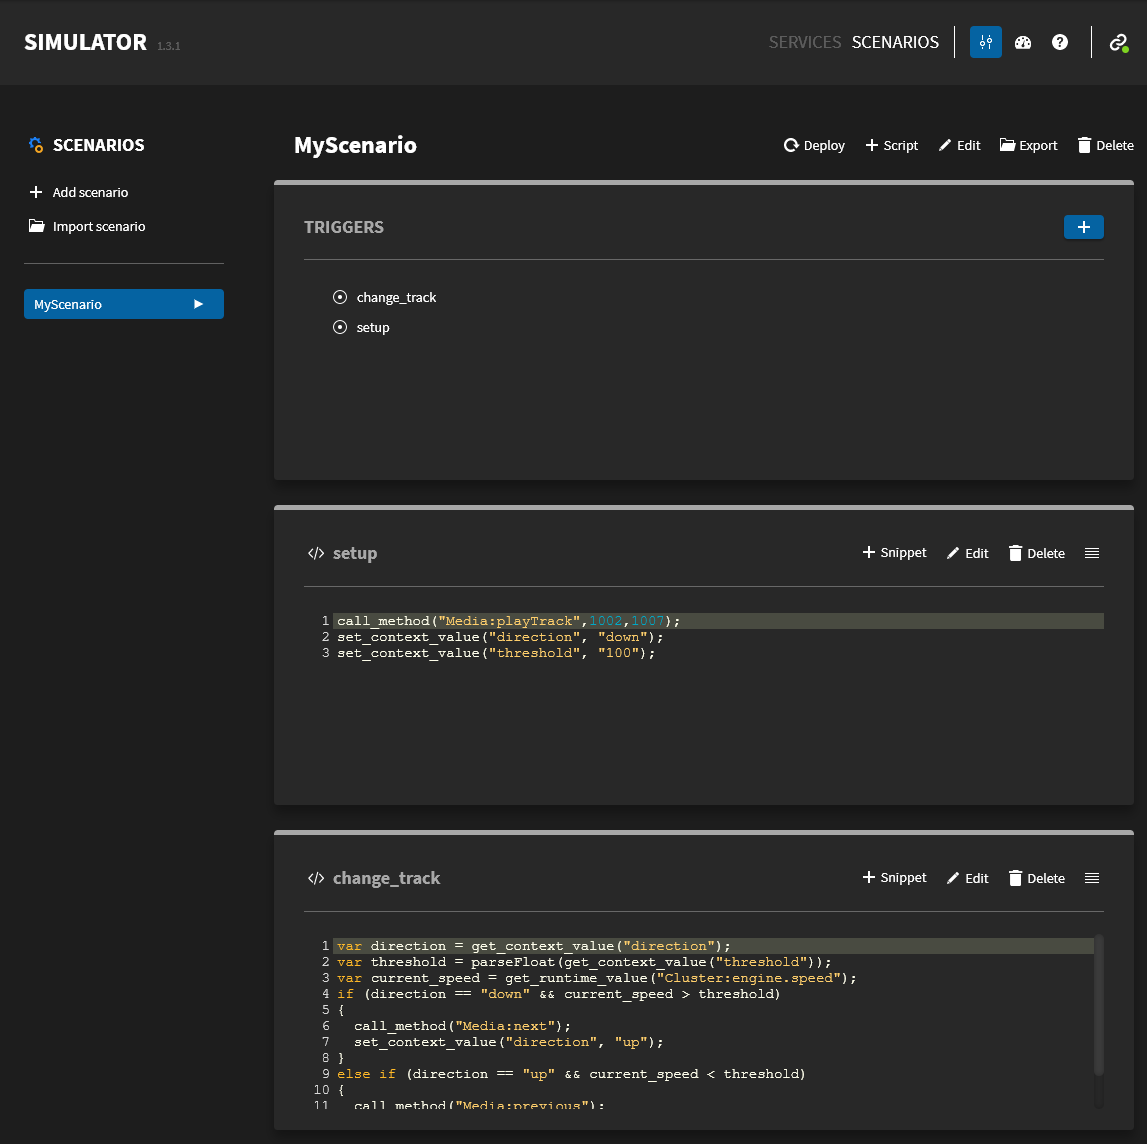
Task: Click the connection link status icon
Action: click(1118, 42)
